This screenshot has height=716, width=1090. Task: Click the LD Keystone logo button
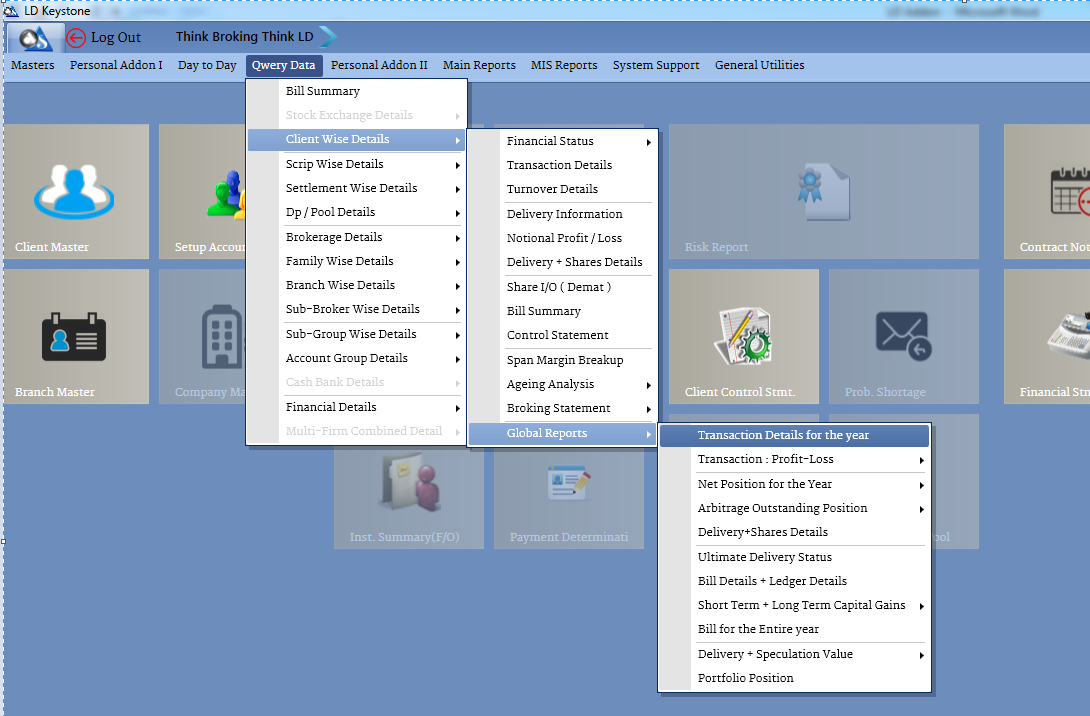coord(34,38)
